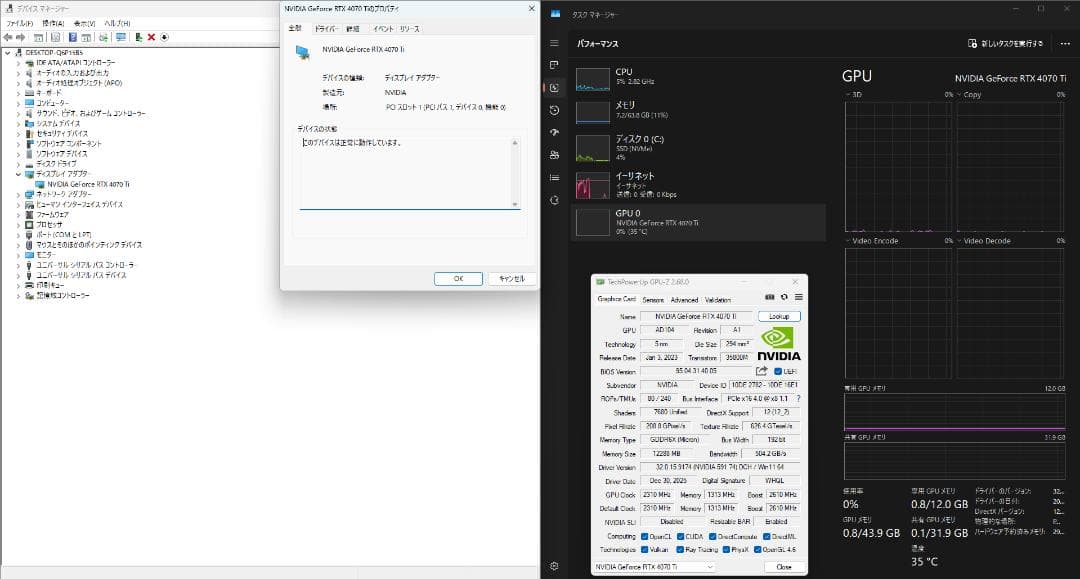Open Services icon in Task Manager sidebar
Screen dimensions: 1080x579
(x=554, y=200)
